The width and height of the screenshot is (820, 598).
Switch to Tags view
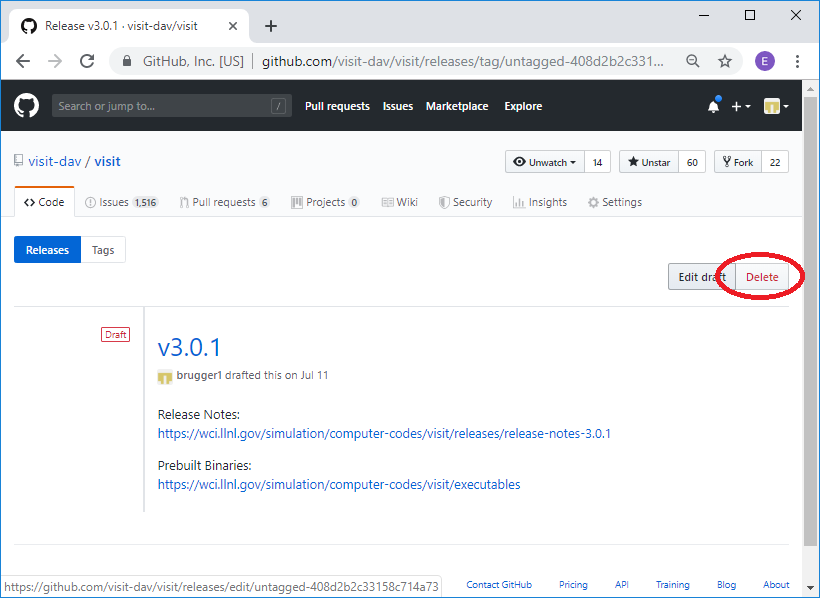point(103,250)
